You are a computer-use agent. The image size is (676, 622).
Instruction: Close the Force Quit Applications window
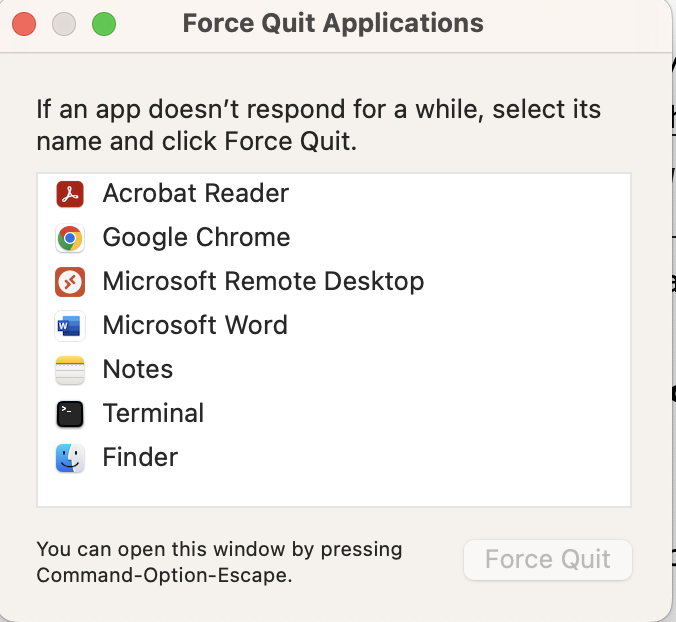(24, 24)
